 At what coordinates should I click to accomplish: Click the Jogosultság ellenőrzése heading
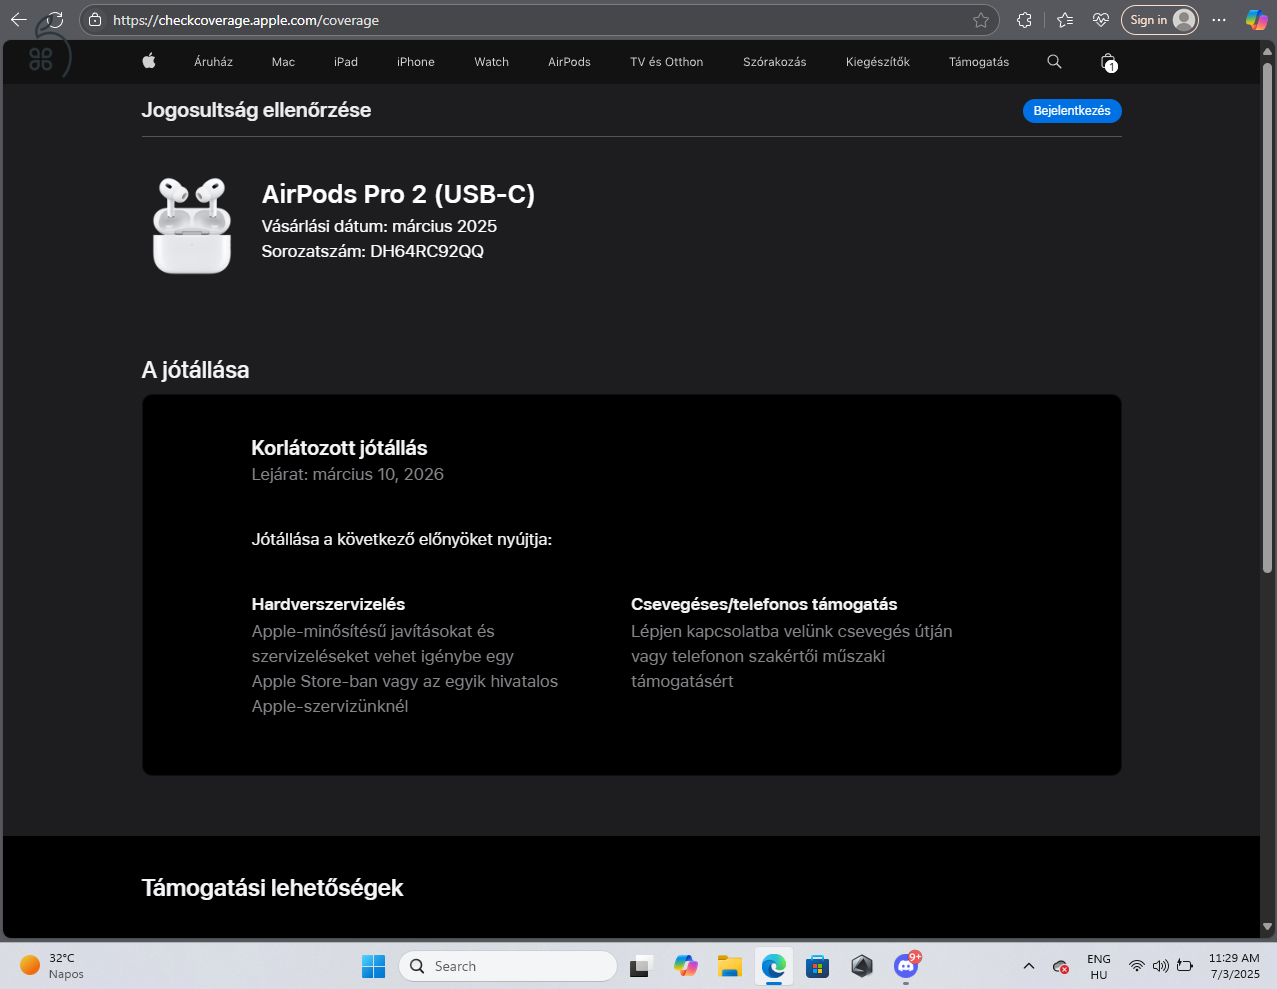coord(256,110)
